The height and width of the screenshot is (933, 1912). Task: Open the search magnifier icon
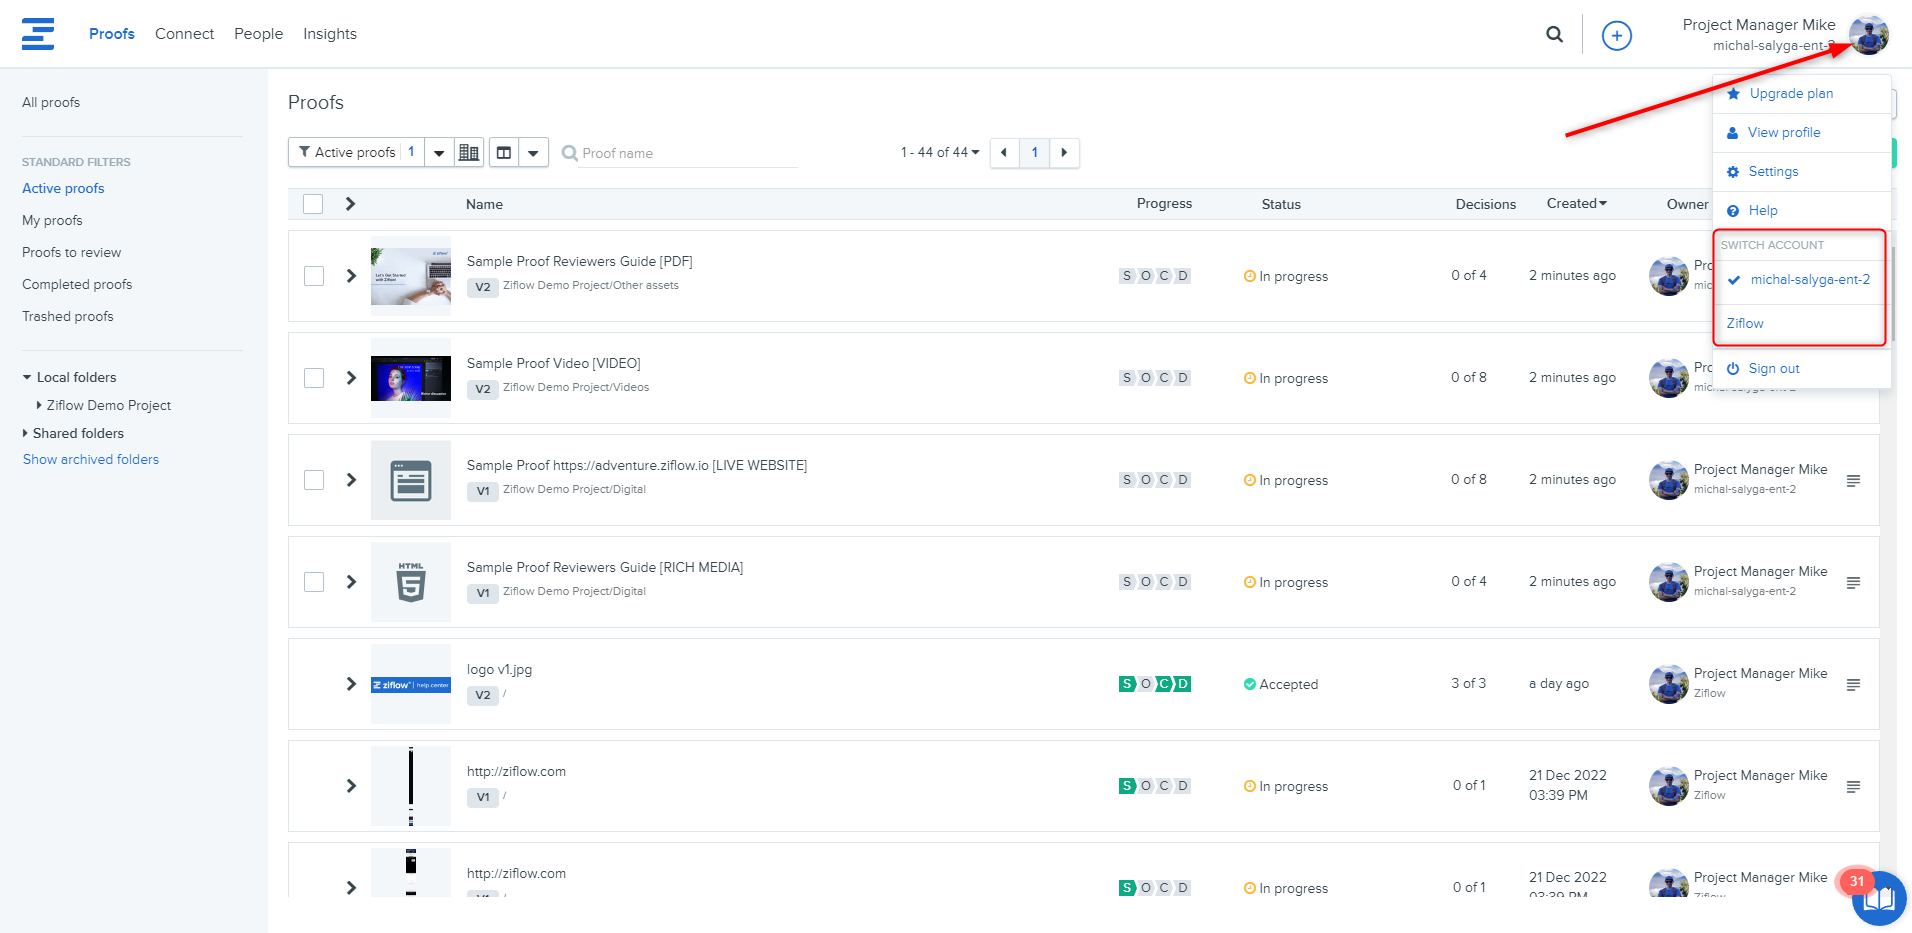pos(1554,34)
